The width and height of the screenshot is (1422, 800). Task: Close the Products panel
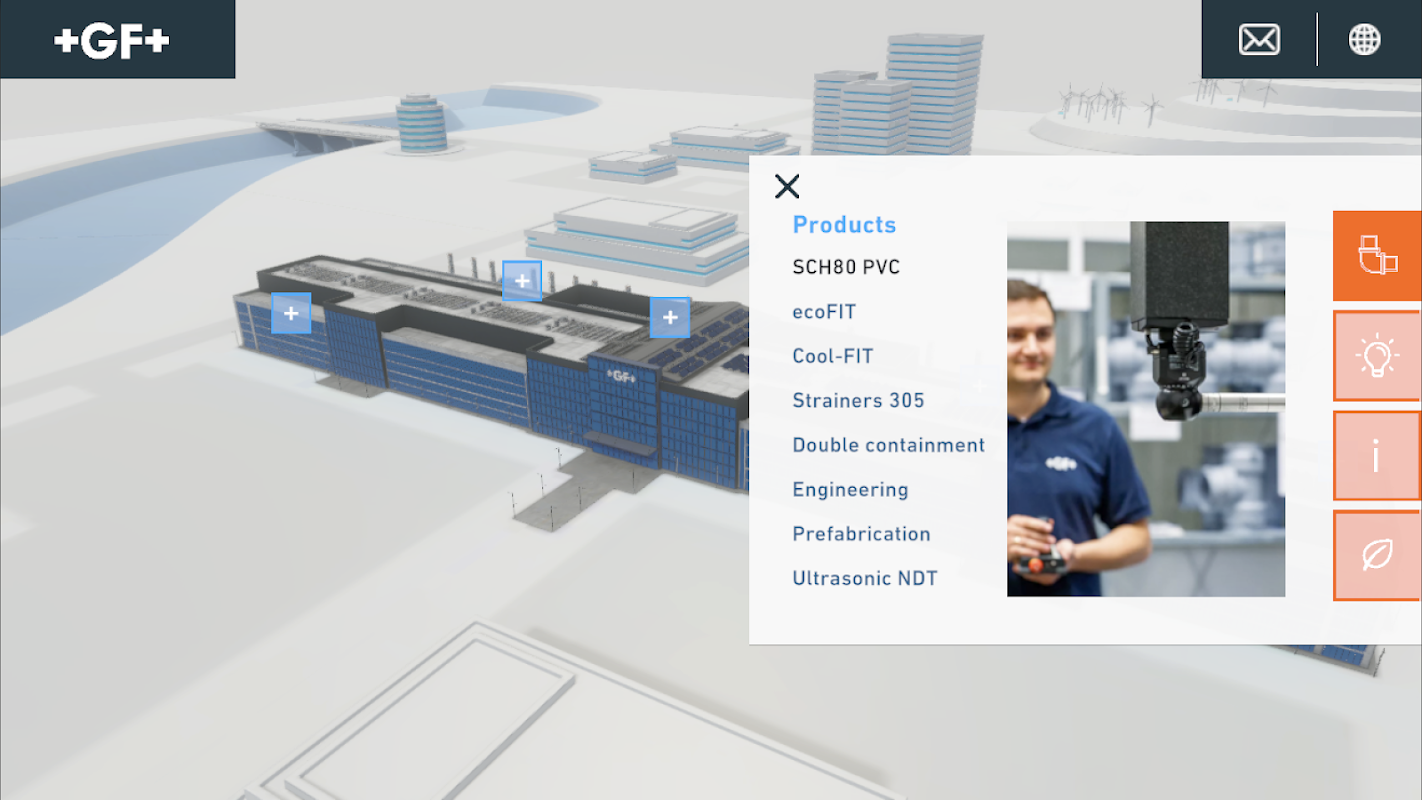pos(787,186)
